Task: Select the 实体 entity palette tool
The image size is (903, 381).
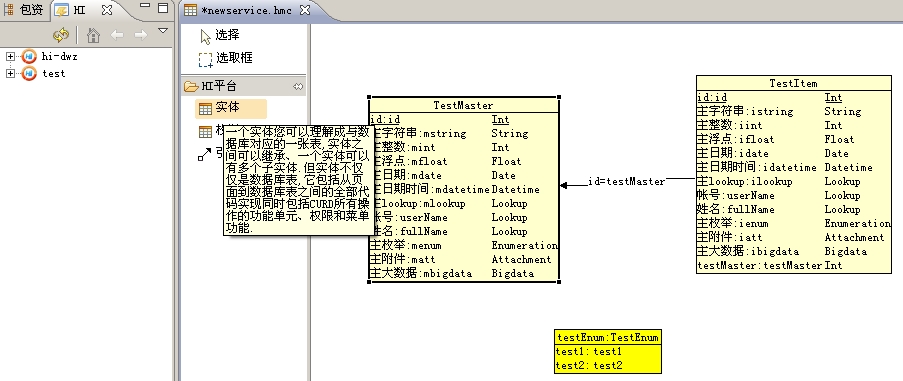Action: tap(230, 108)
